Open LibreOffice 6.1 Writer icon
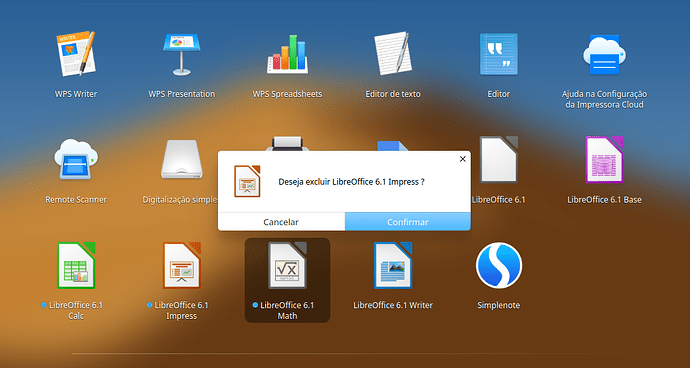 point(393,265)
